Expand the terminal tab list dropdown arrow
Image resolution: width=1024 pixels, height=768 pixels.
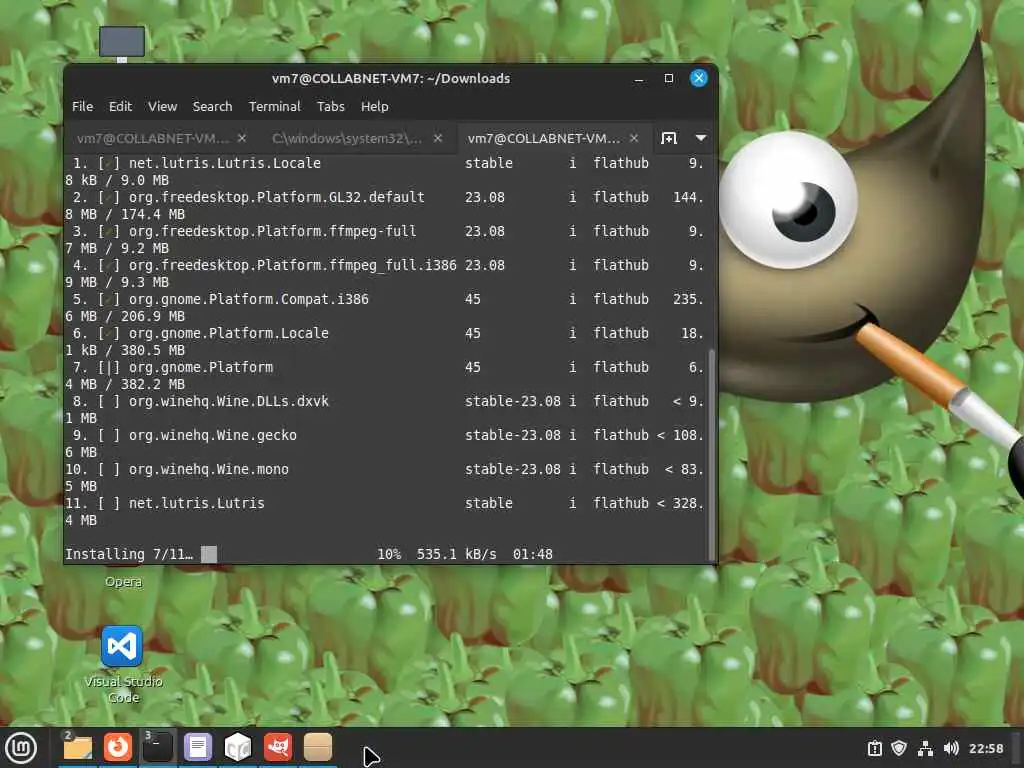(x=701, y=138)
